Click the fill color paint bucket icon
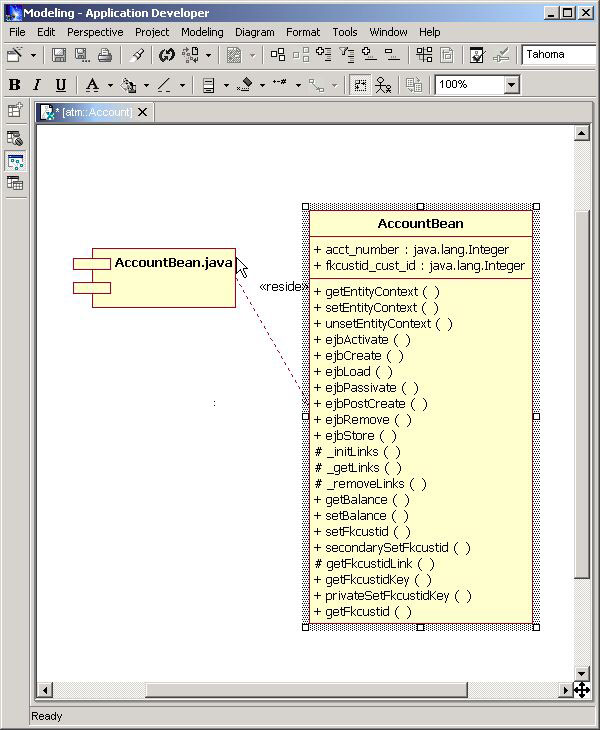600x730 pixels. (128, 85)
